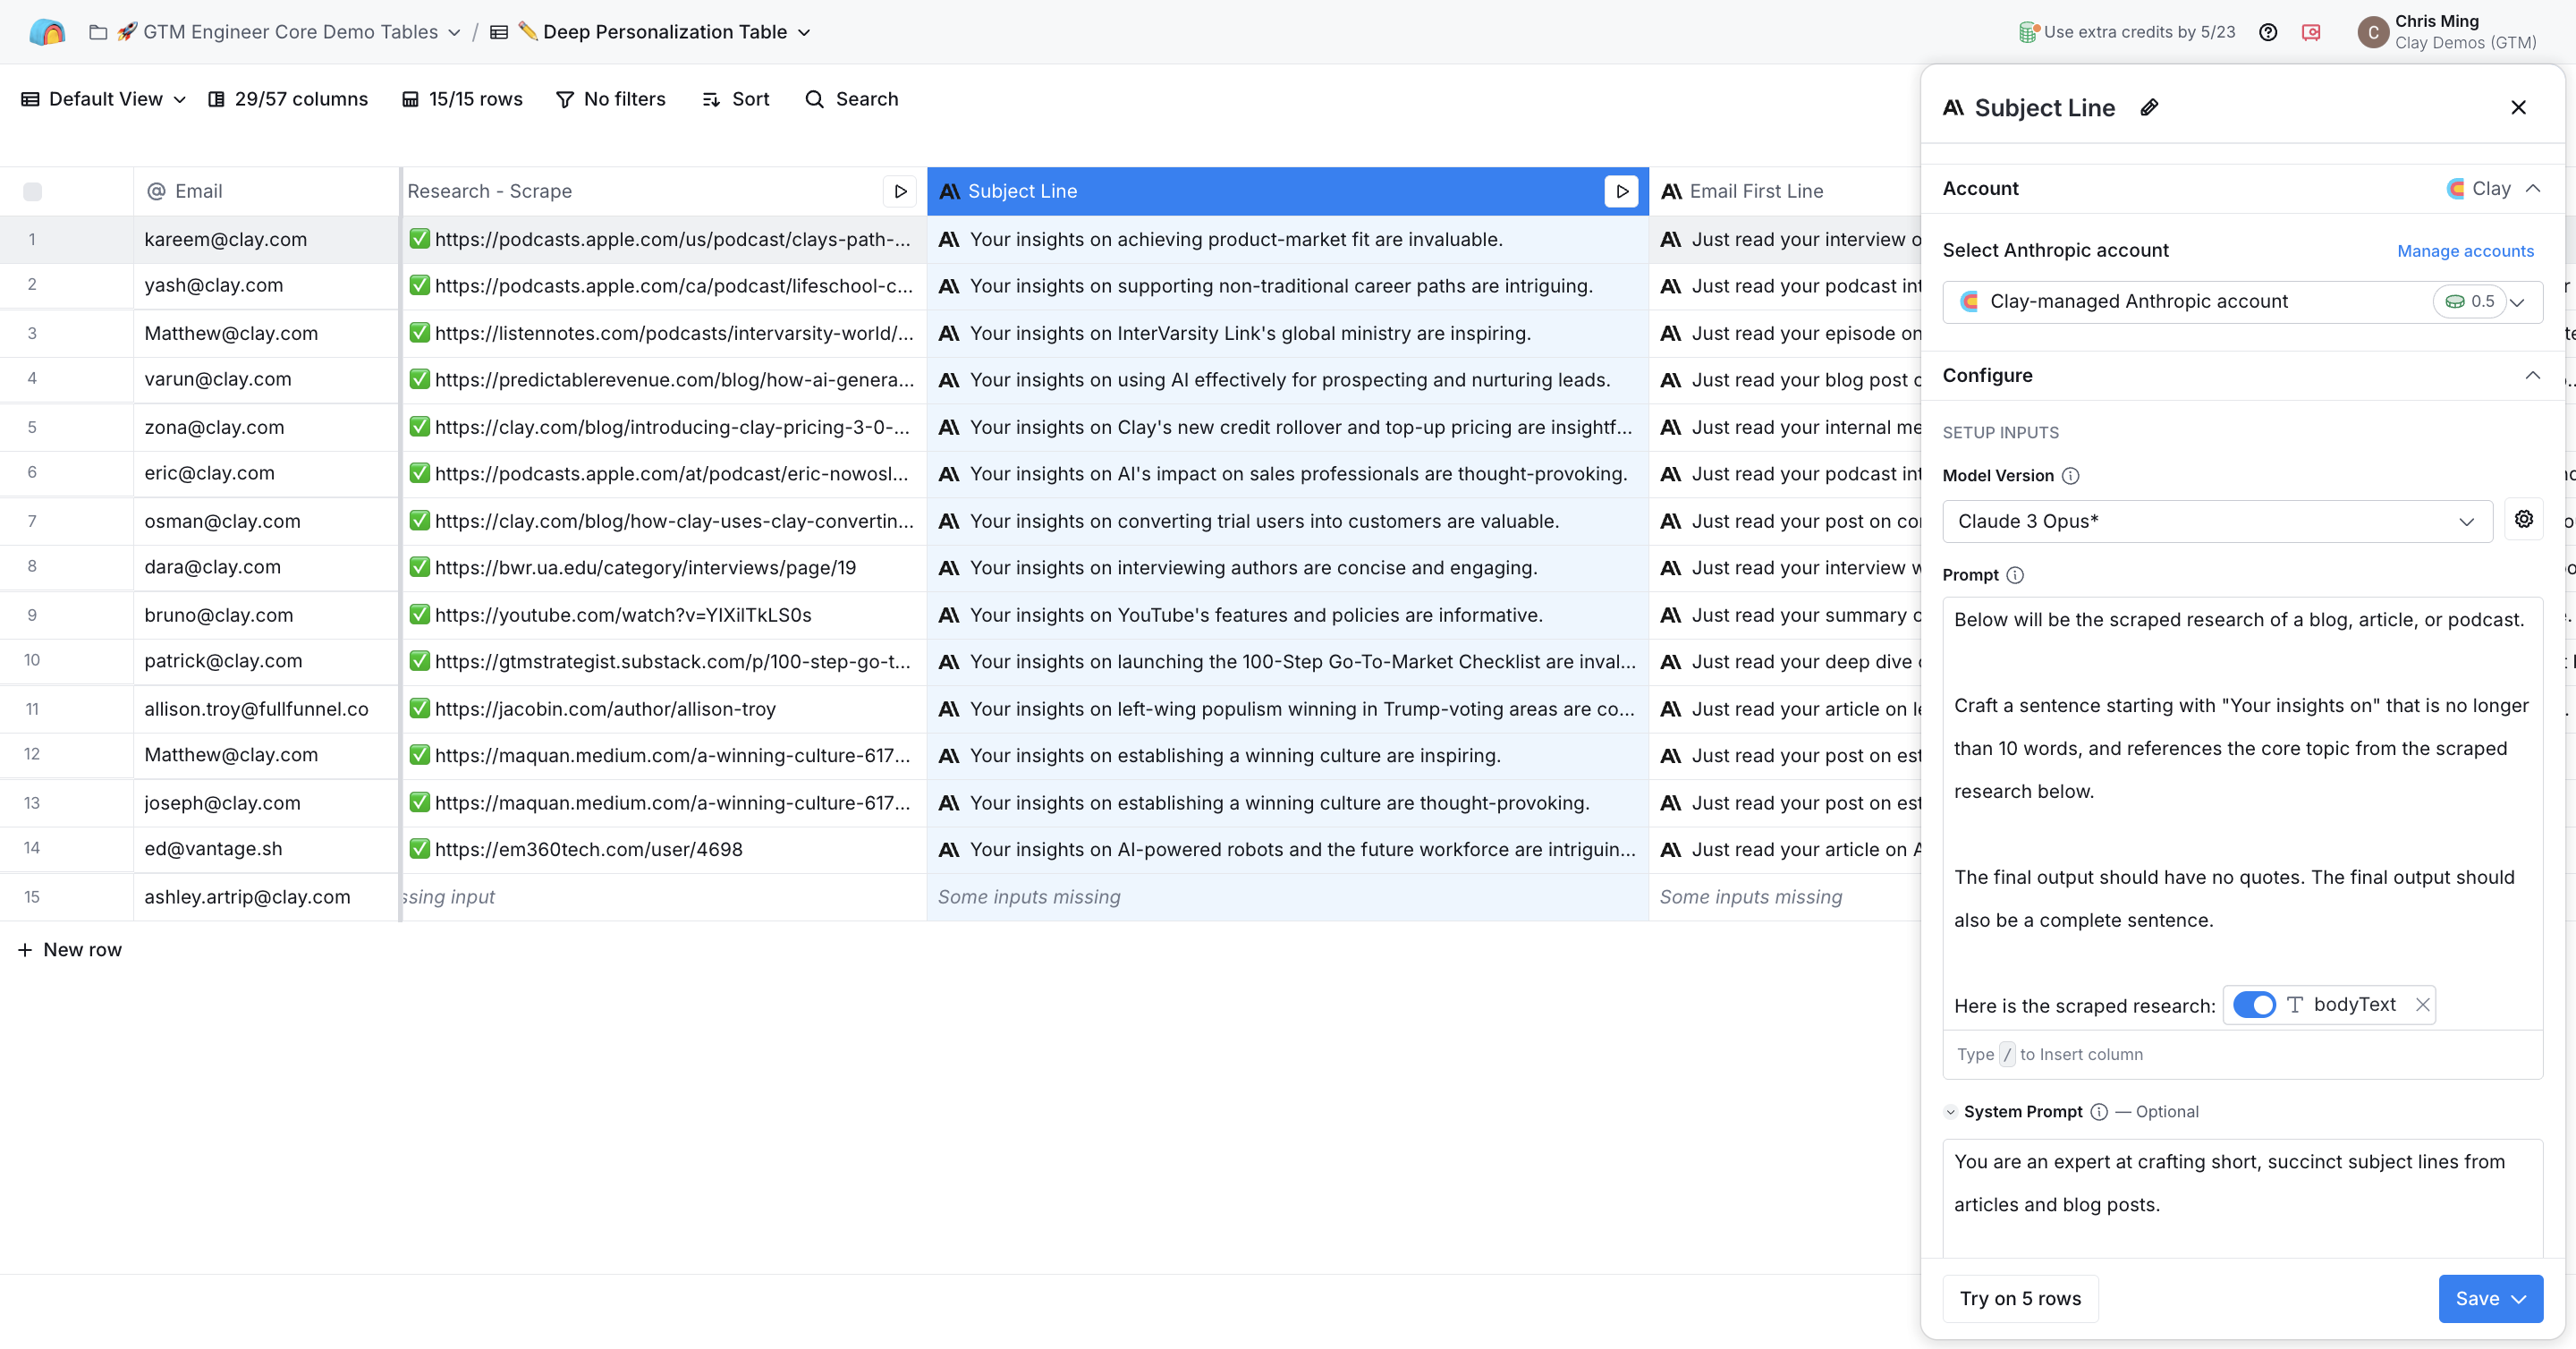
Task: Open the Default View dropdown
Action: click(101, 99)
